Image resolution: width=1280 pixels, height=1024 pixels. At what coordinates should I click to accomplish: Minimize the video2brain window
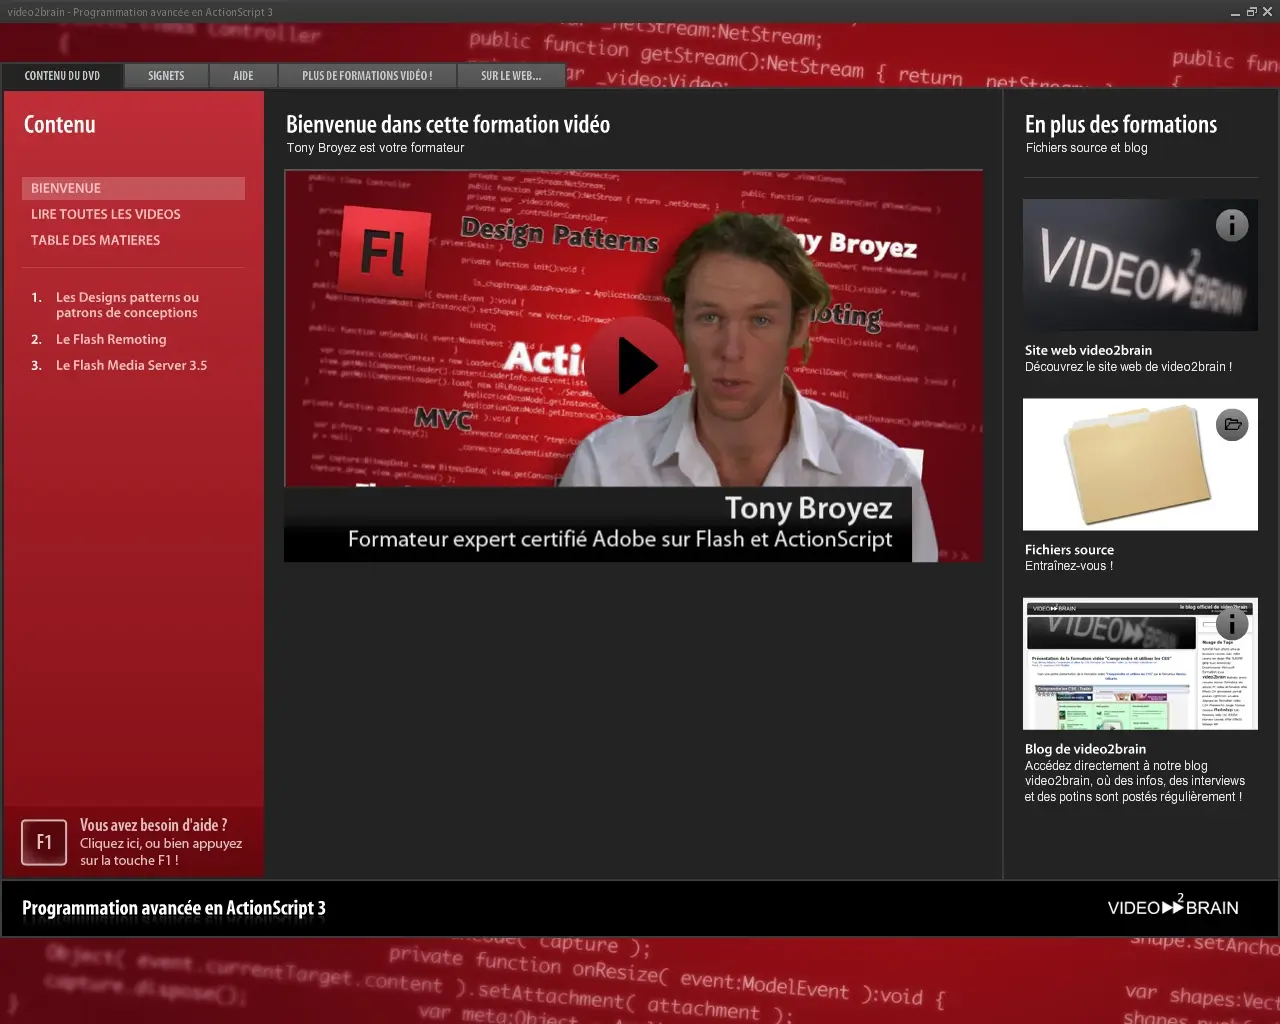(x=1234, y=12)
